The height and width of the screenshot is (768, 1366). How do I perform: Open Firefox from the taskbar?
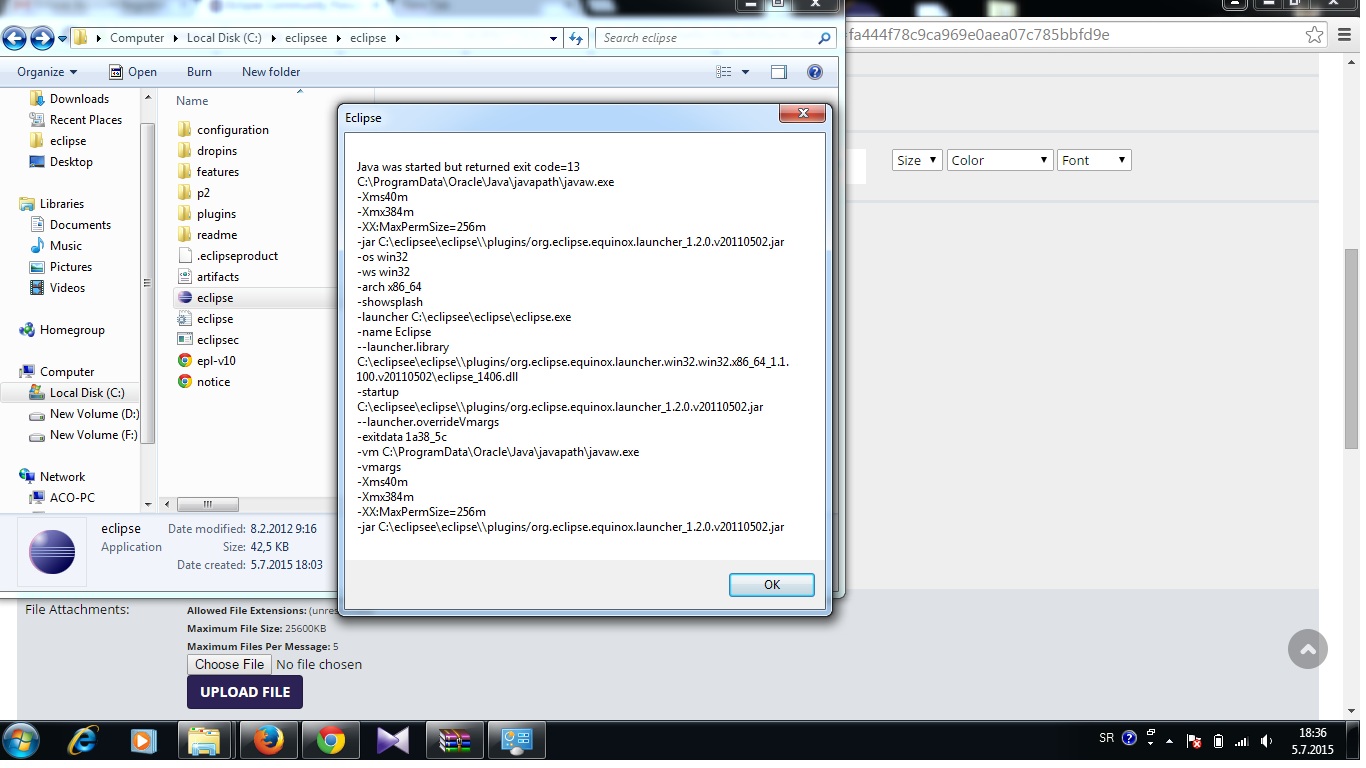point(268,741)
